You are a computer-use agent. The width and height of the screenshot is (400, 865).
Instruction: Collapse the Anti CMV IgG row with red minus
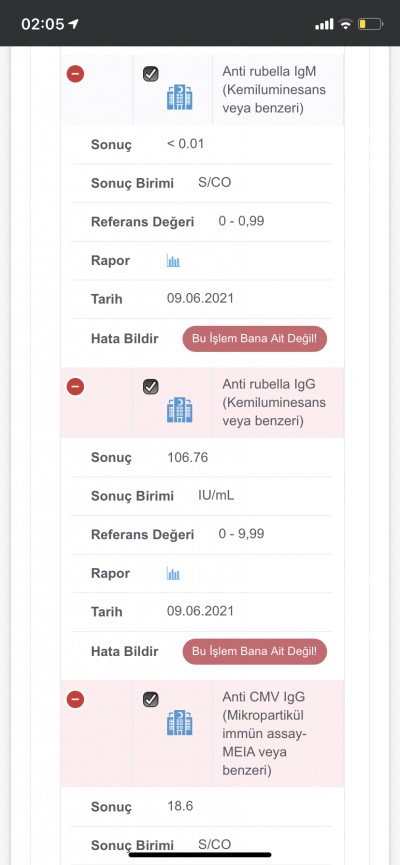76,700
